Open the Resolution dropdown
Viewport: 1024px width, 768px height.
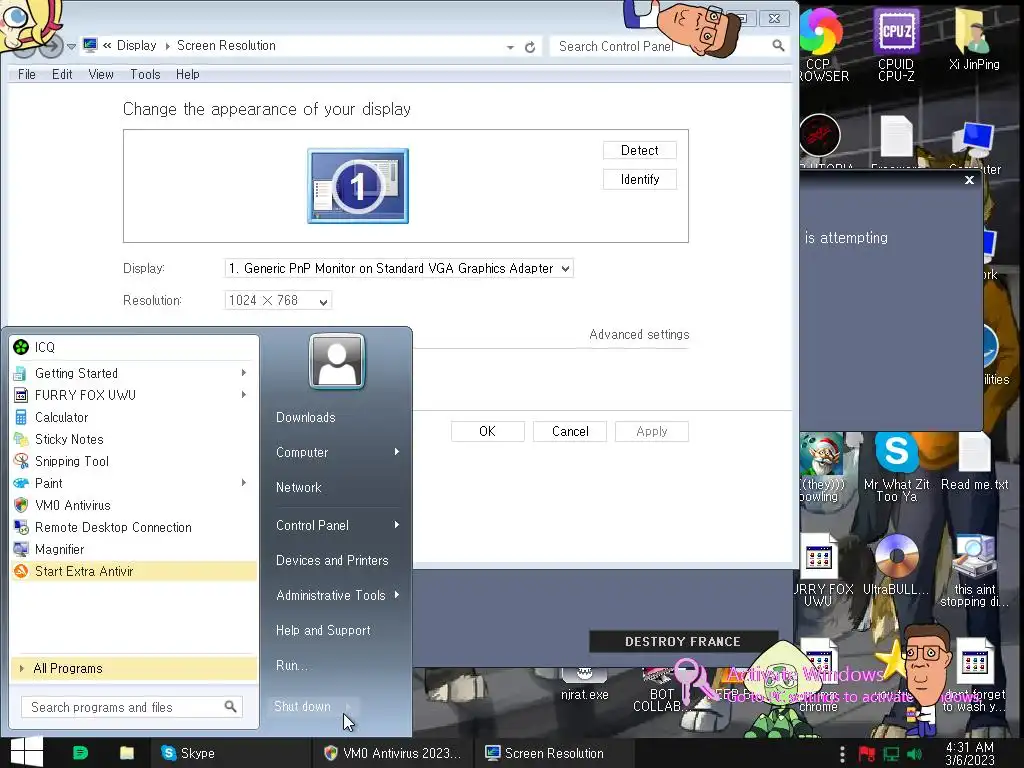coord(278,300)
